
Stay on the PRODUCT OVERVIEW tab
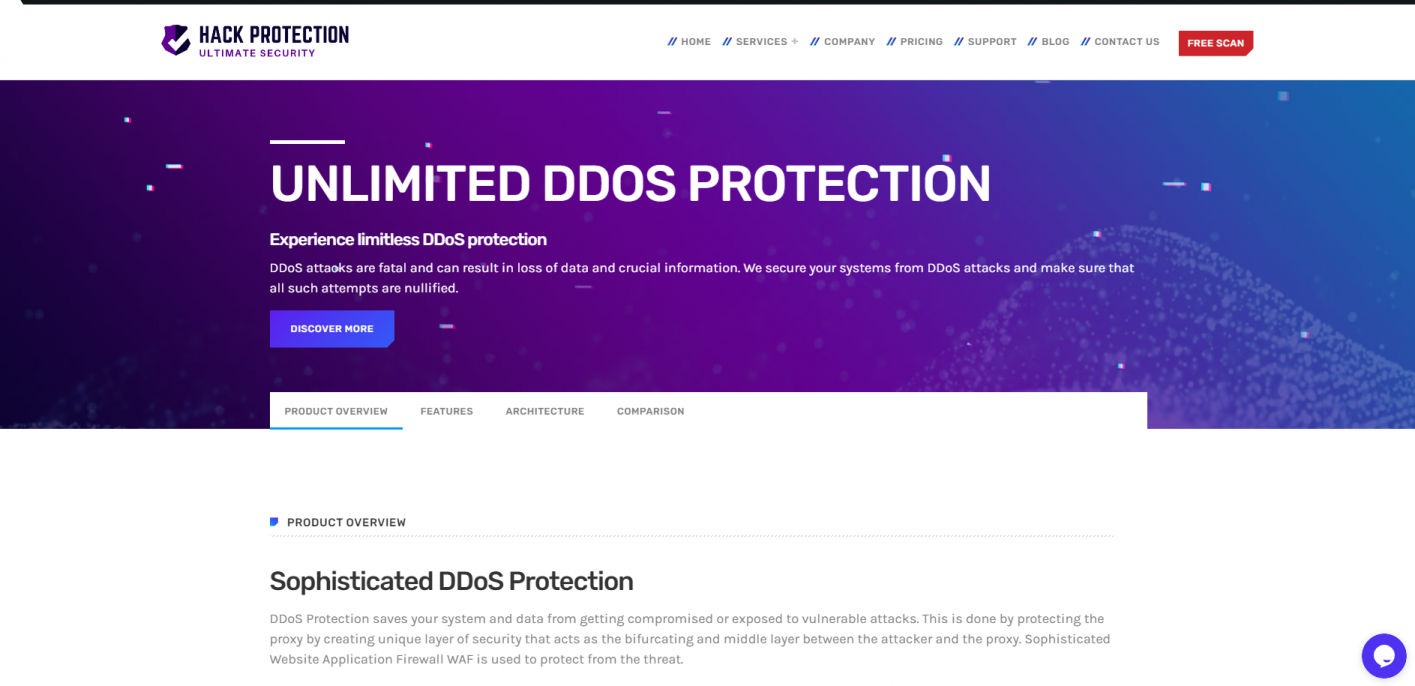click(x=336, y=411)
